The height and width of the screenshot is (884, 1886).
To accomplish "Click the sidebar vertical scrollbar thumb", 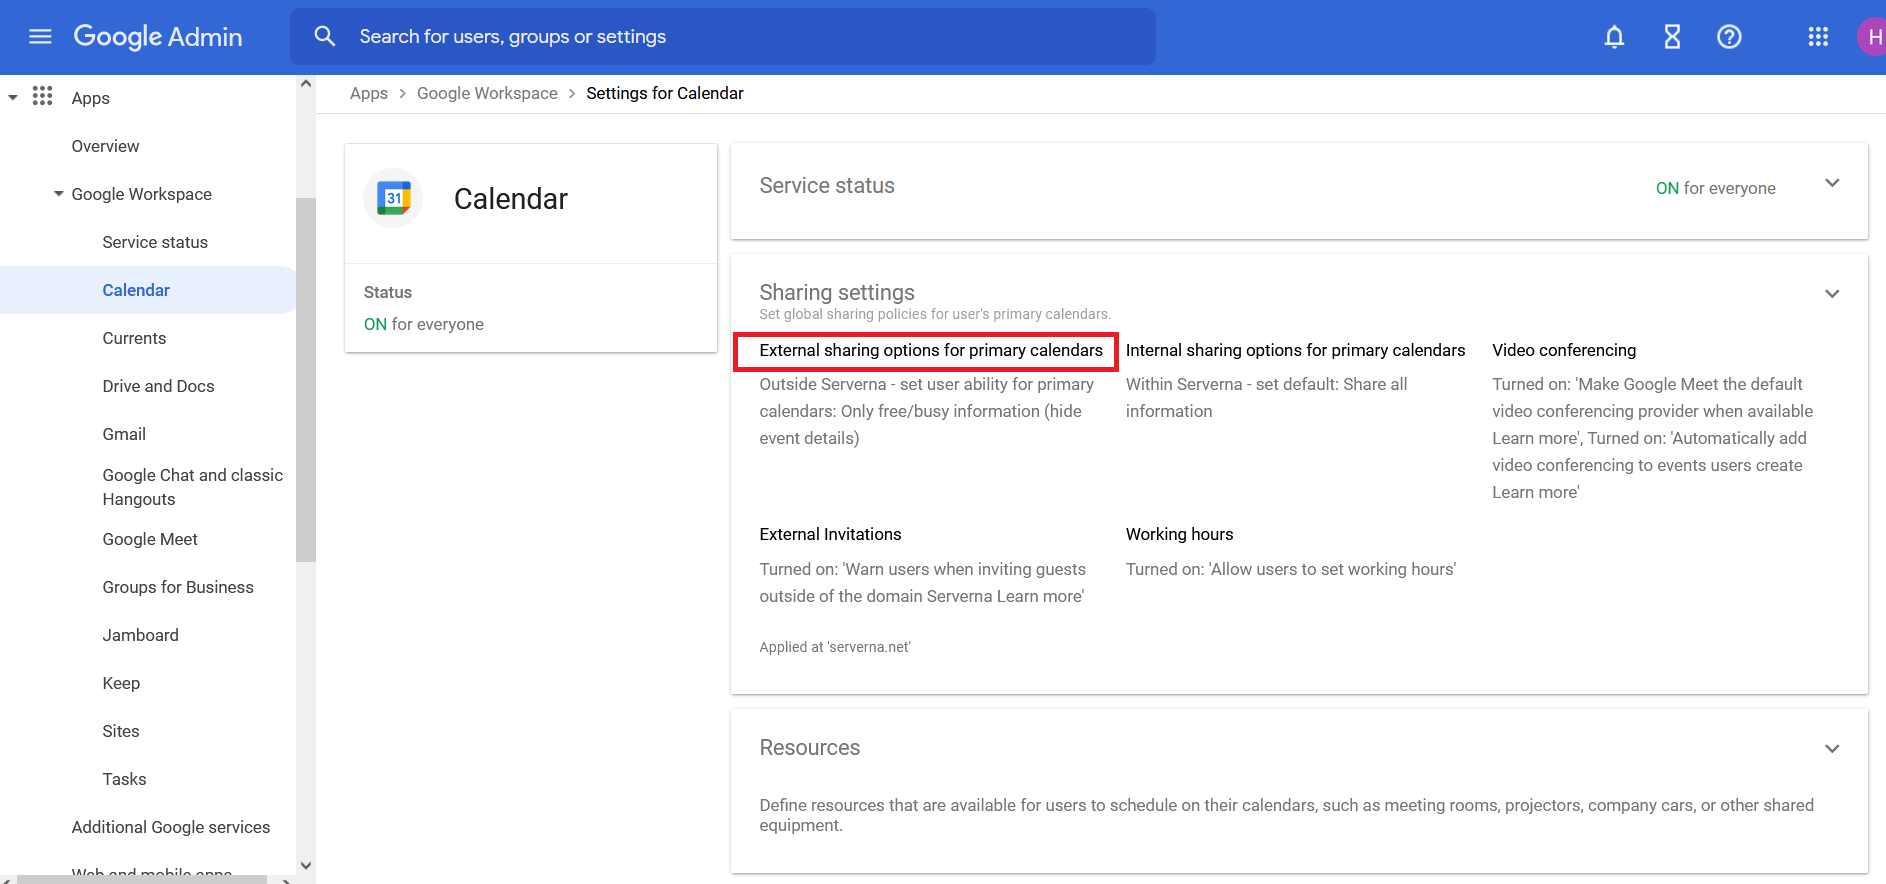I will coord(306,380).
